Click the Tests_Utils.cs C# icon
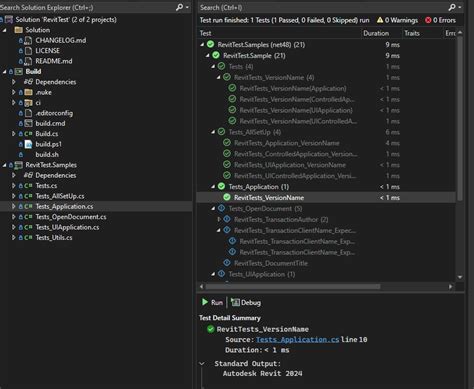 point(29,238)
